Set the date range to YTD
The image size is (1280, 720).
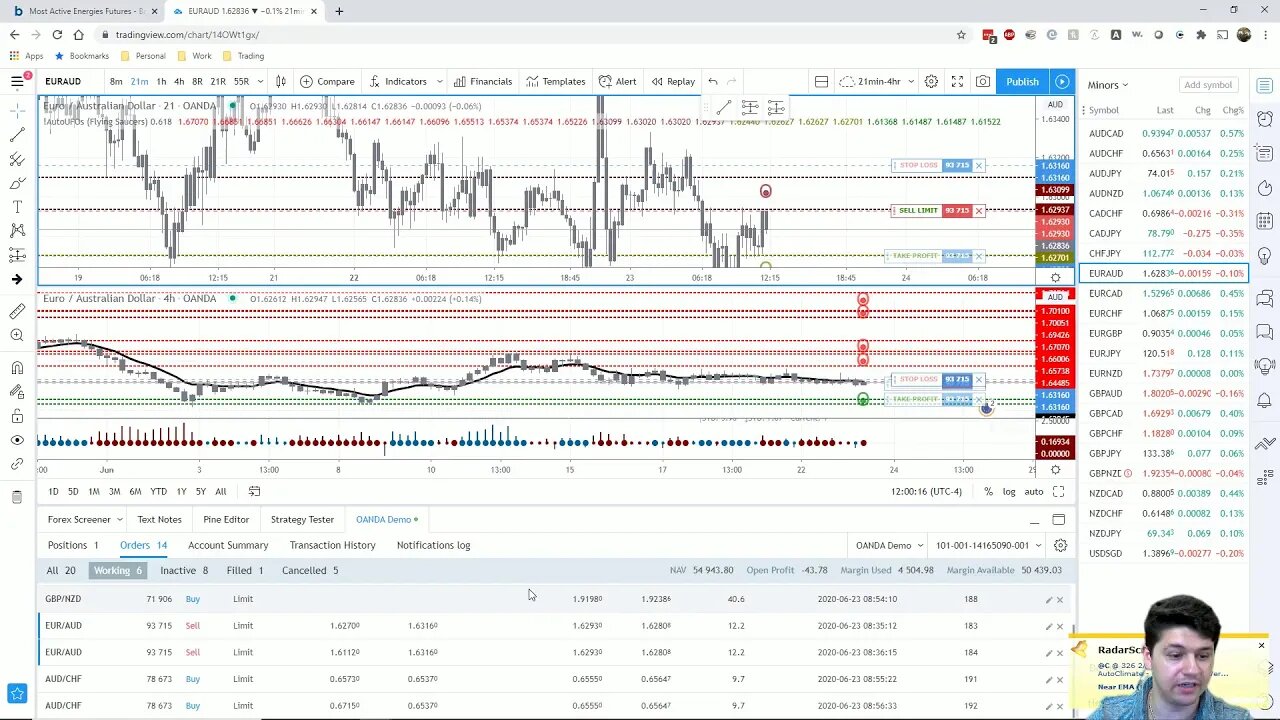click(158, 491)
